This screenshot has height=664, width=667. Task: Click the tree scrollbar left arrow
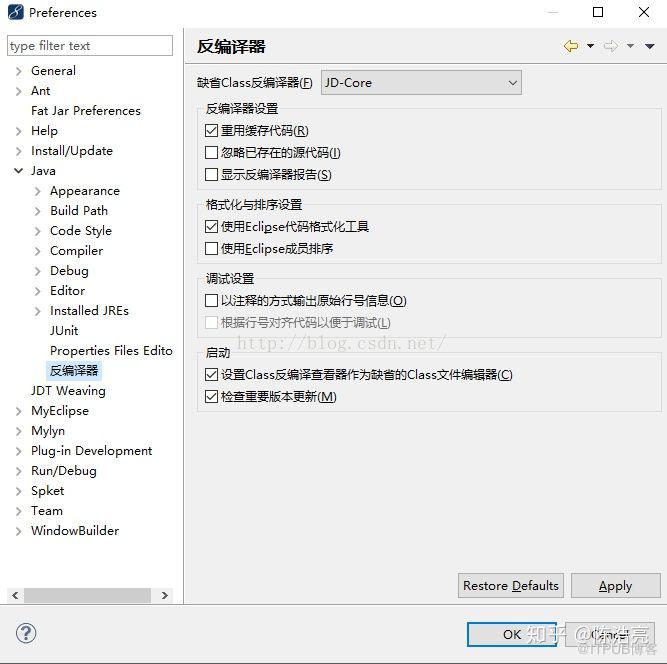pos(15,595)
